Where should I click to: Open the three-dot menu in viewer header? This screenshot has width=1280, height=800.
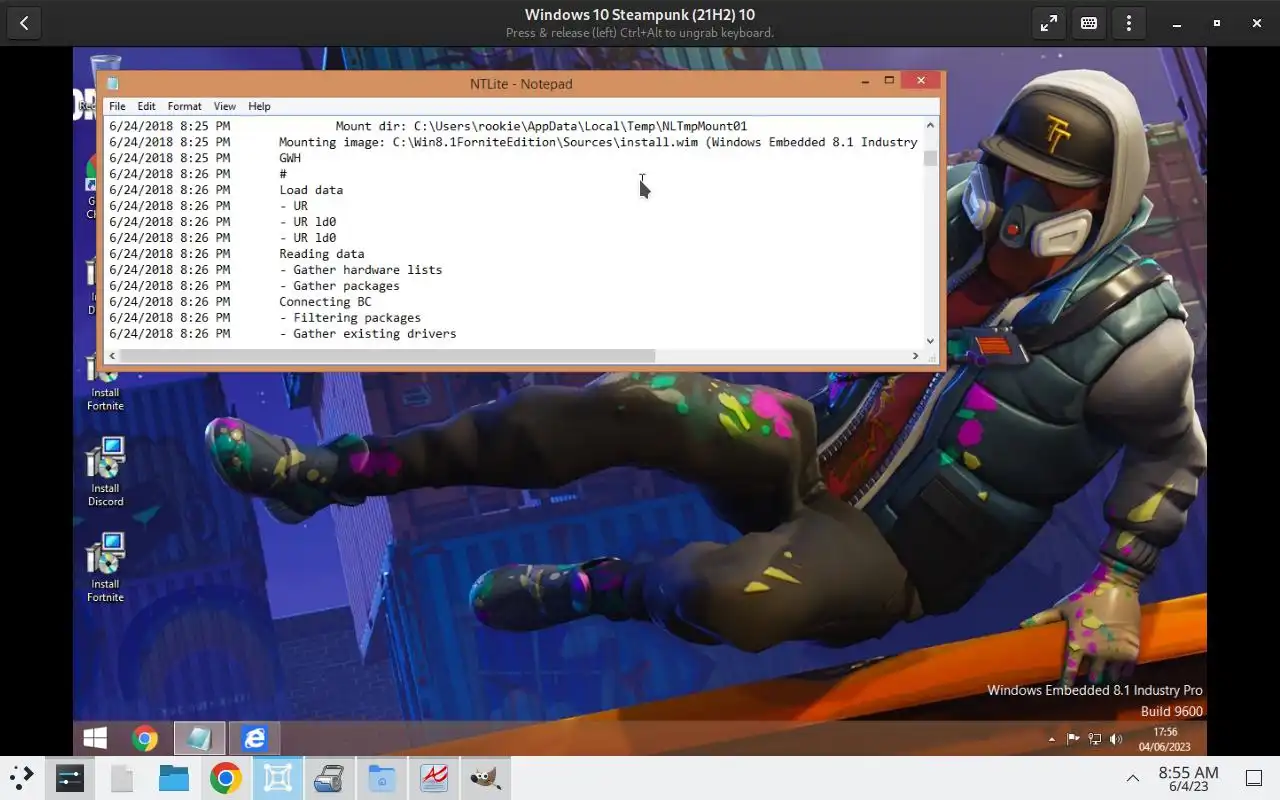coord(1129,23)
